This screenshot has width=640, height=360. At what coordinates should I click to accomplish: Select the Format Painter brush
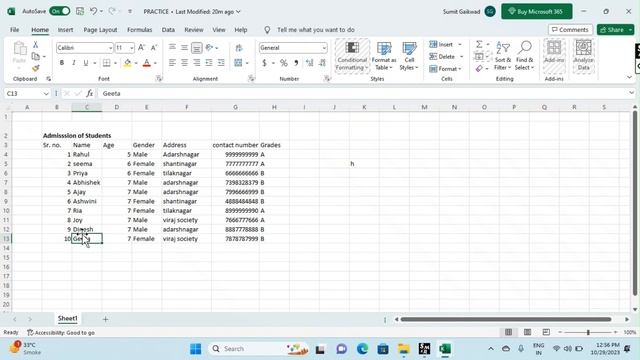coord(36,68)
